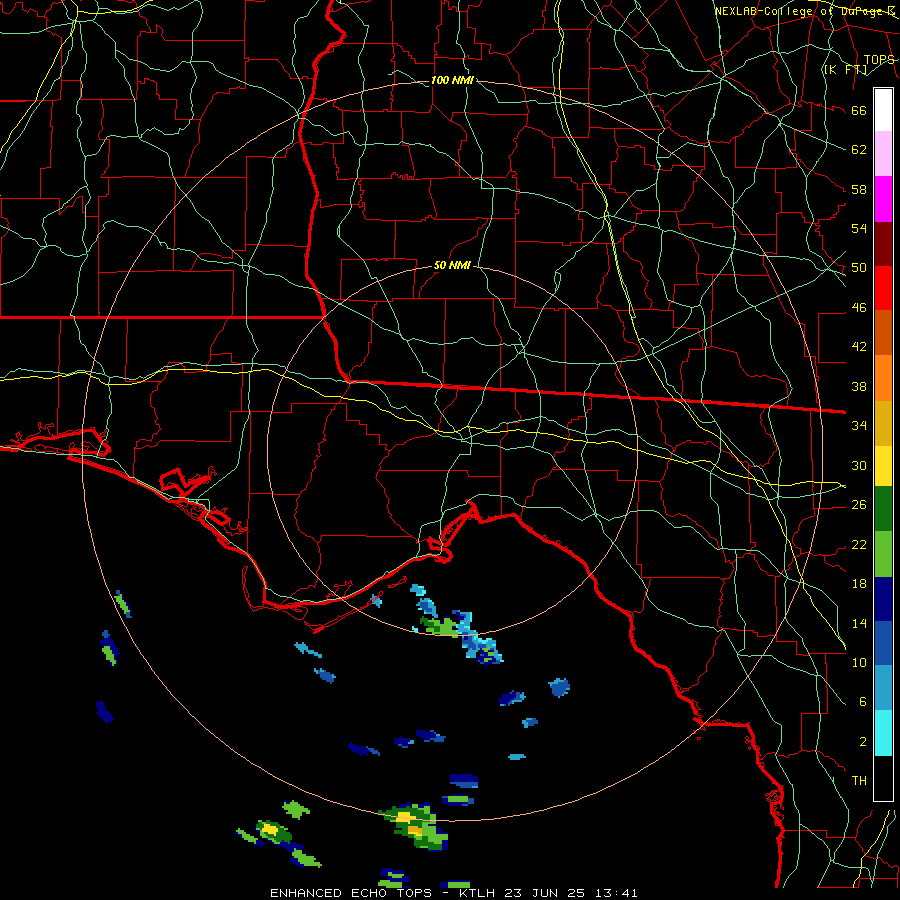
Task: Click the dark red swatch near 50 kft
Action: (x=883, y=244)
